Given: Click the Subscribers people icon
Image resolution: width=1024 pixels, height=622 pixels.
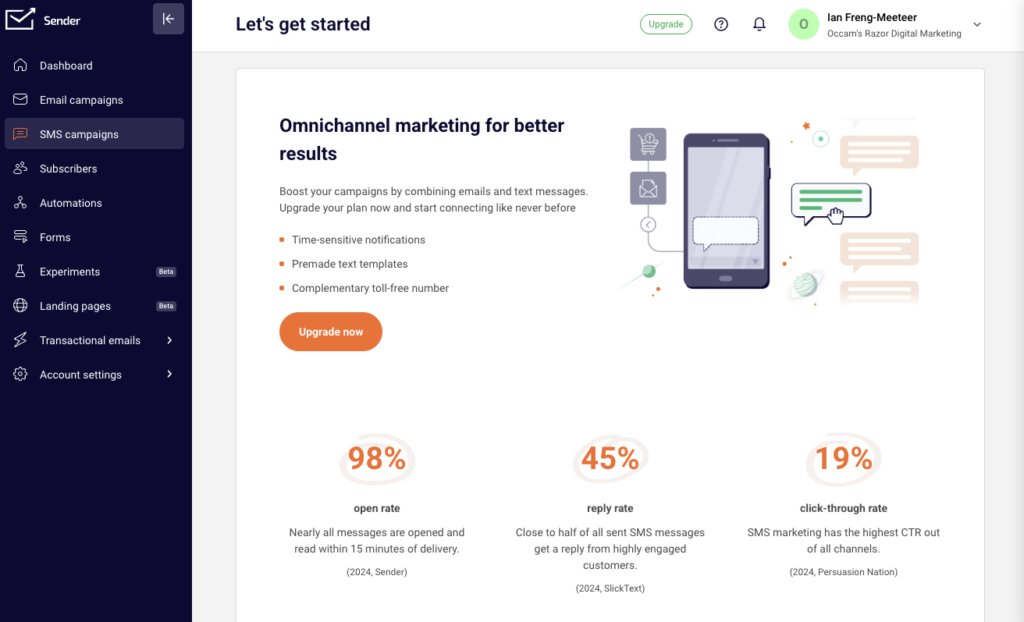Looking at the screenshot, I should (x=20, y=169).
